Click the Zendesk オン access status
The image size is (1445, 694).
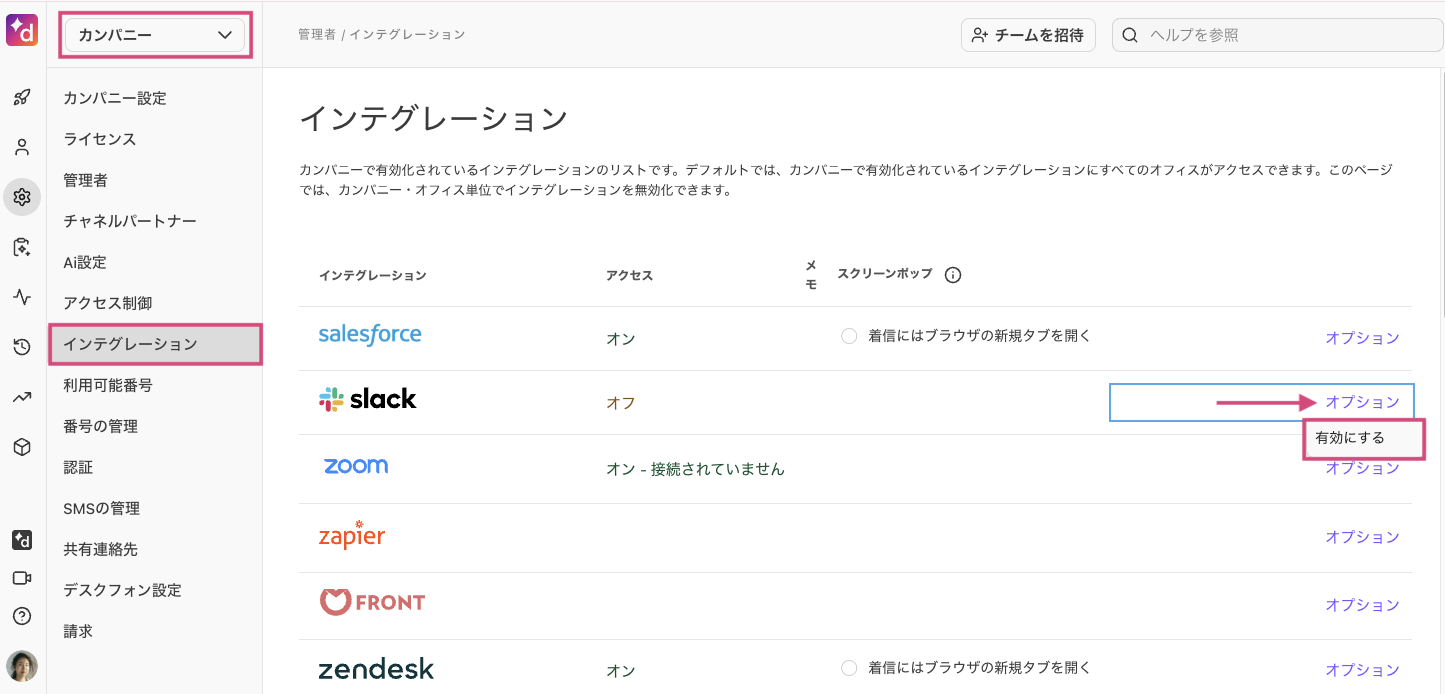tap(621, 671)
